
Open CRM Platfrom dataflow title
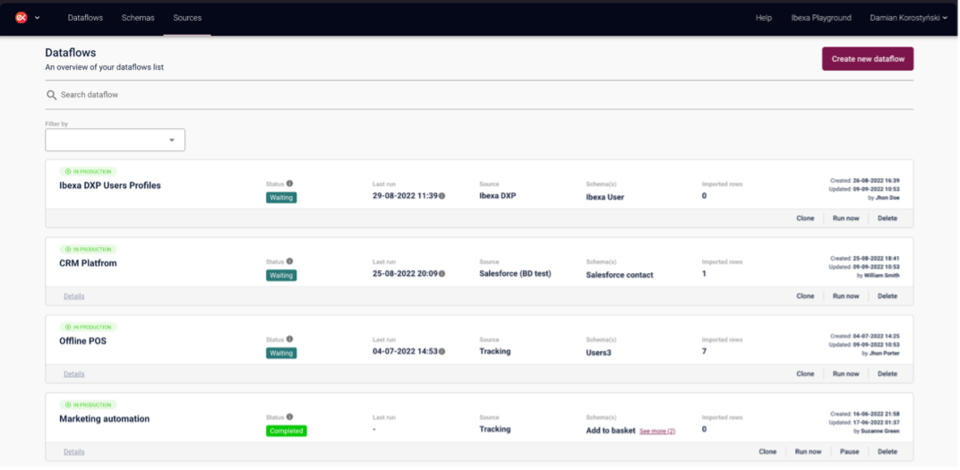point(88,263)
